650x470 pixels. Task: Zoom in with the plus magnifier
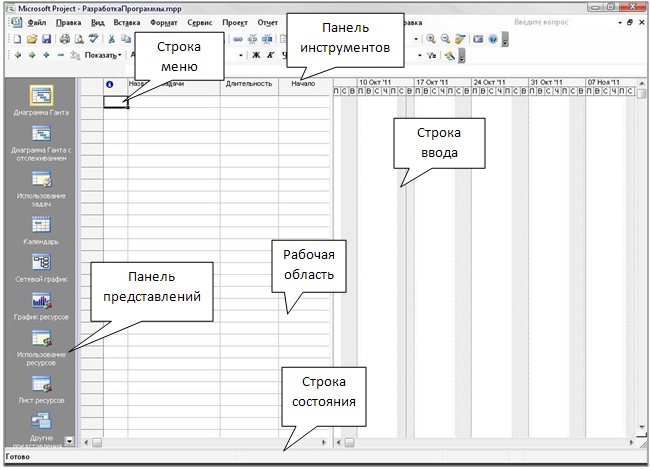pyautogui.click(x=431, y=39)
